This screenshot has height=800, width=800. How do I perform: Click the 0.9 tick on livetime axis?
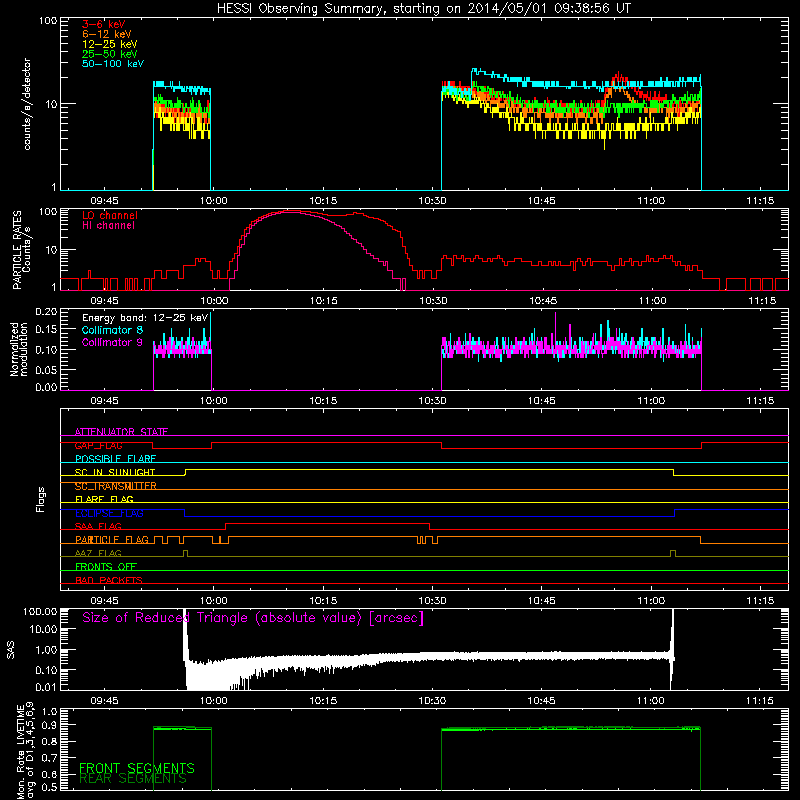pyautogui.click(x=49, y=725)
